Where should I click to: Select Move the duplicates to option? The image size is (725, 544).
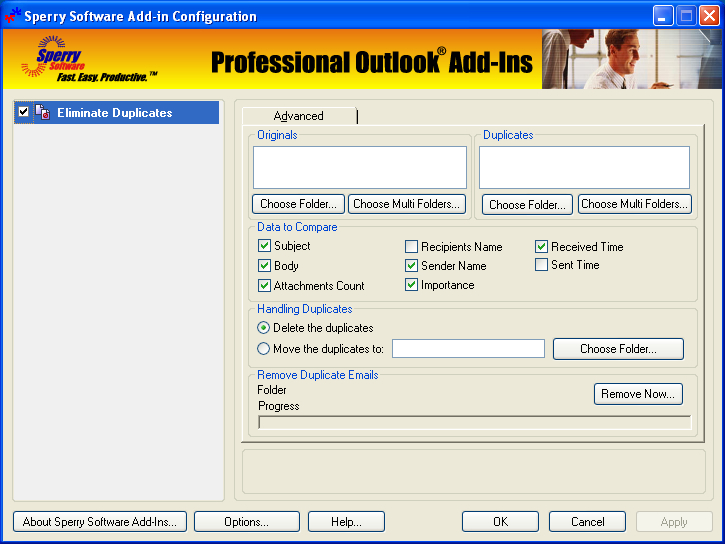pos(263,348)
